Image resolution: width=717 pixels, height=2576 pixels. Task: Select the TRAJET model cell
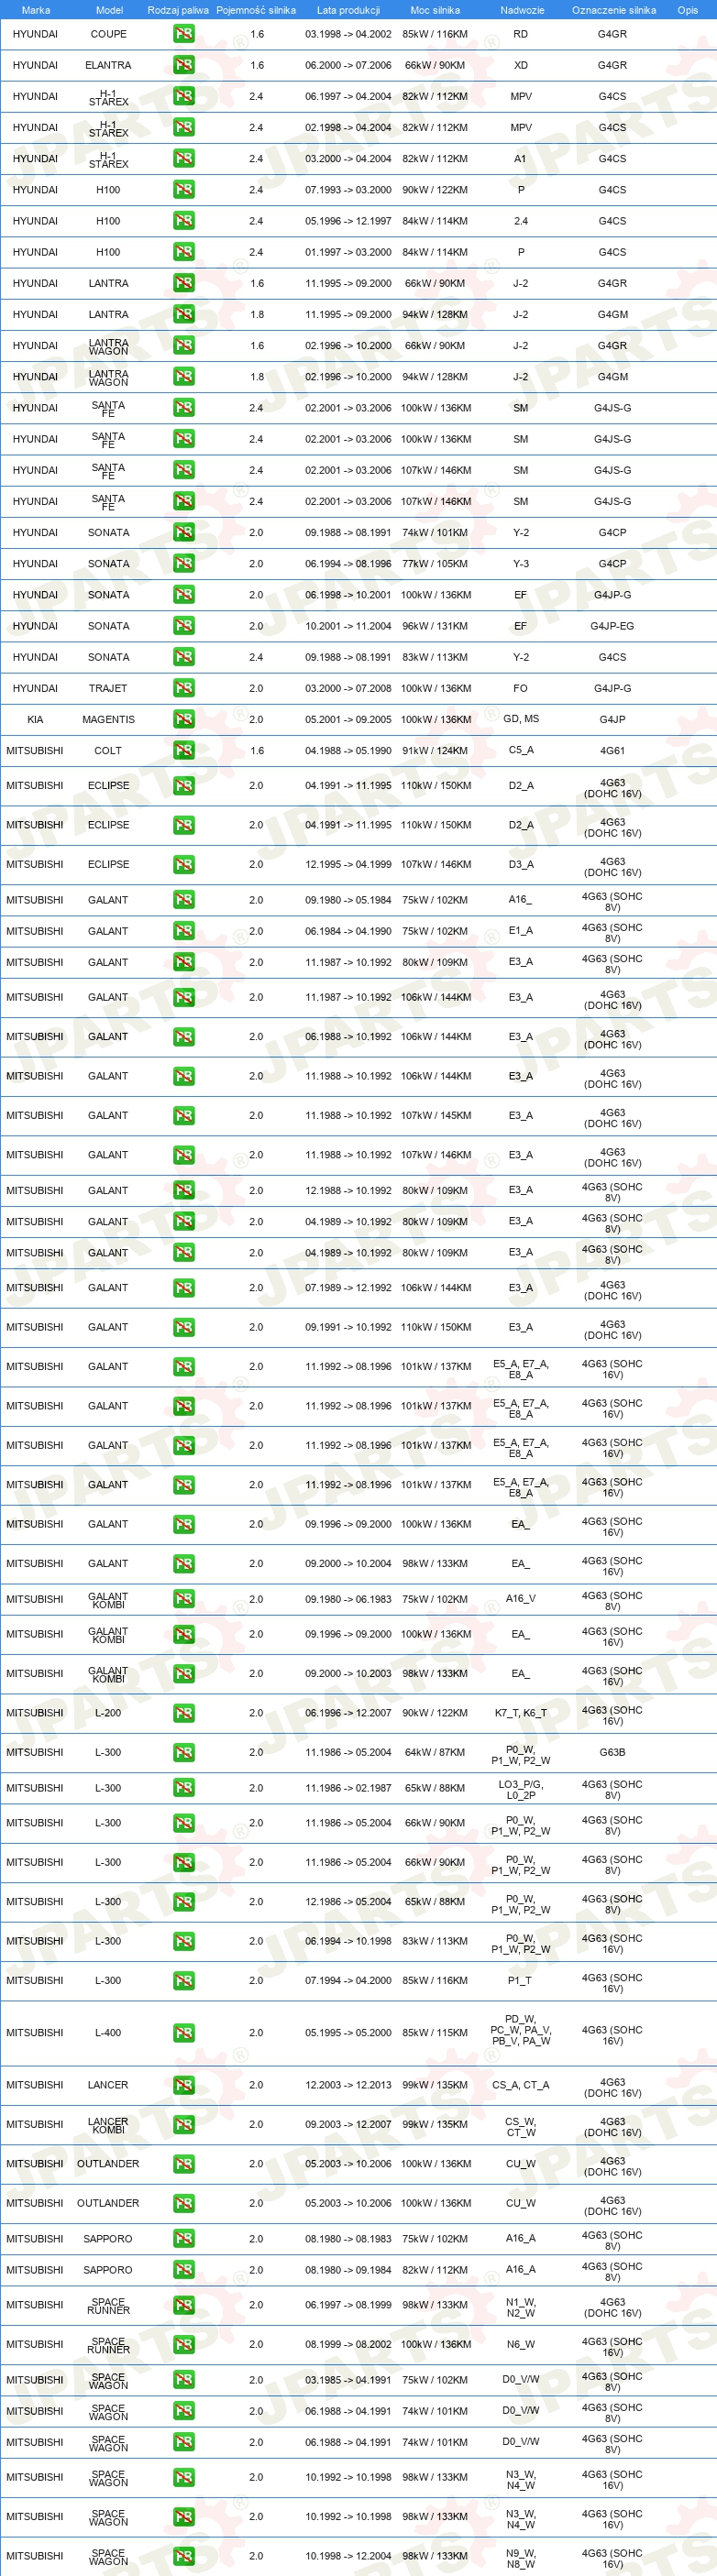(x=108, y=688)
